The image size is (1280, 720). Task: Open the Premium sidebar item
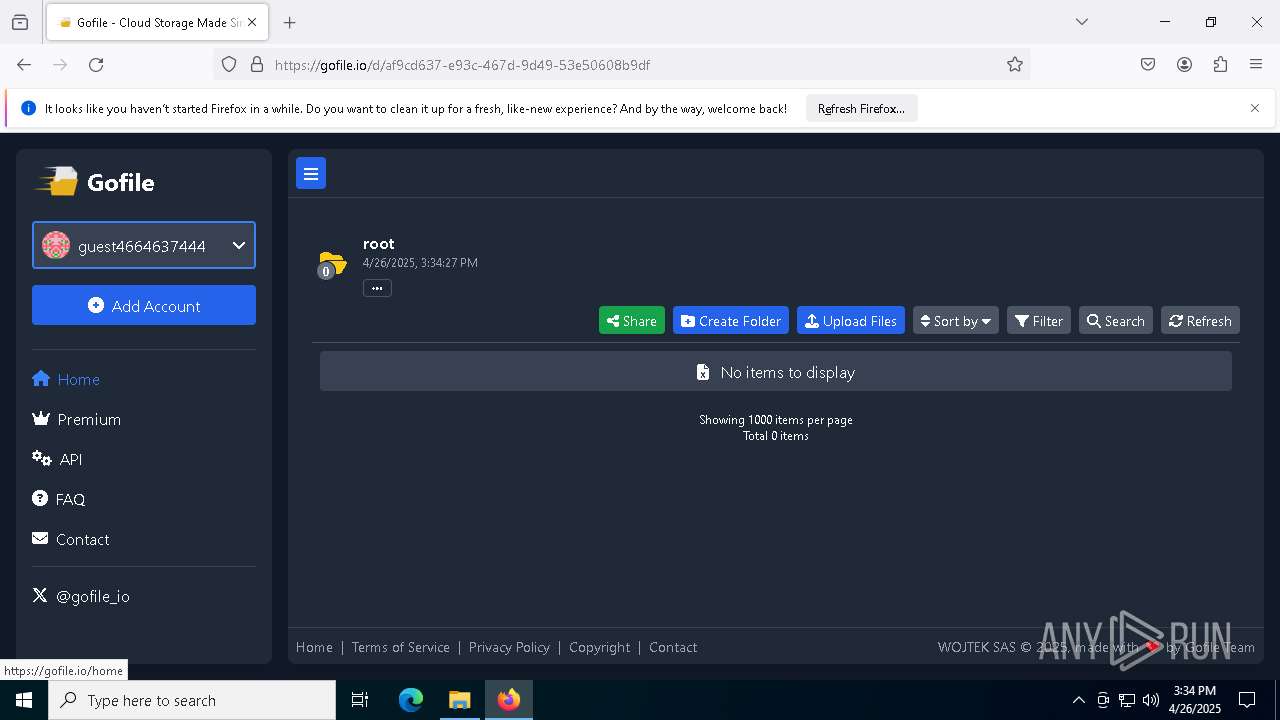tap(77, 419)
